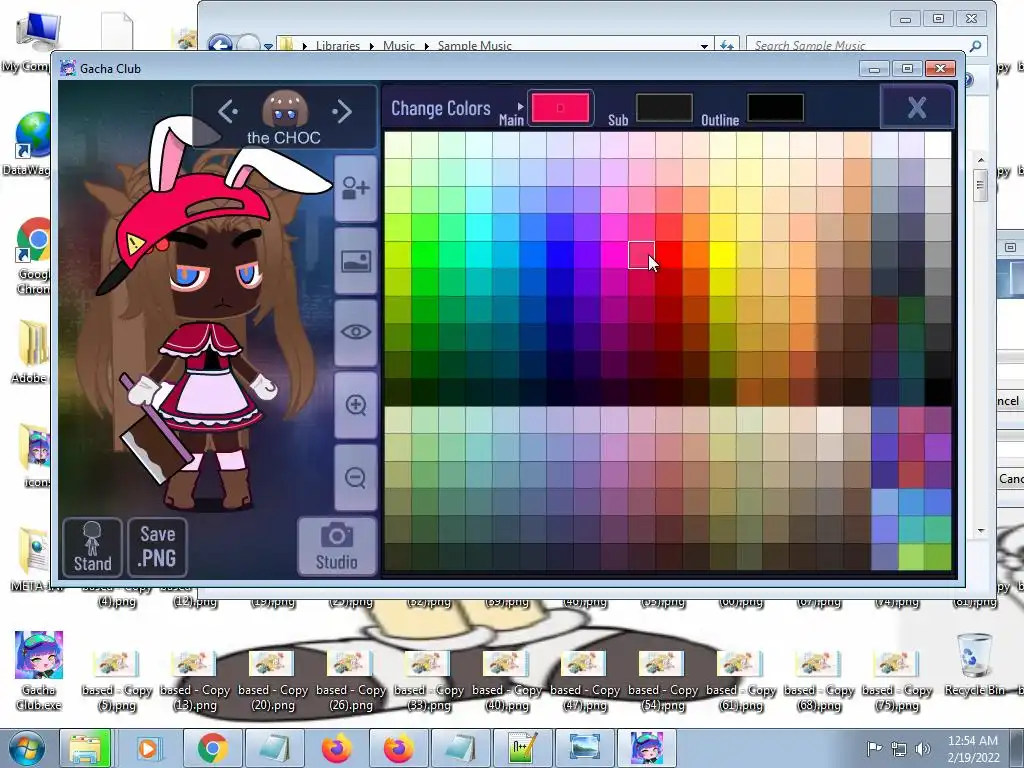Click the Explorer scrollbar up arrow
This screenshot has width=1024, height=768.
(981, 159)
